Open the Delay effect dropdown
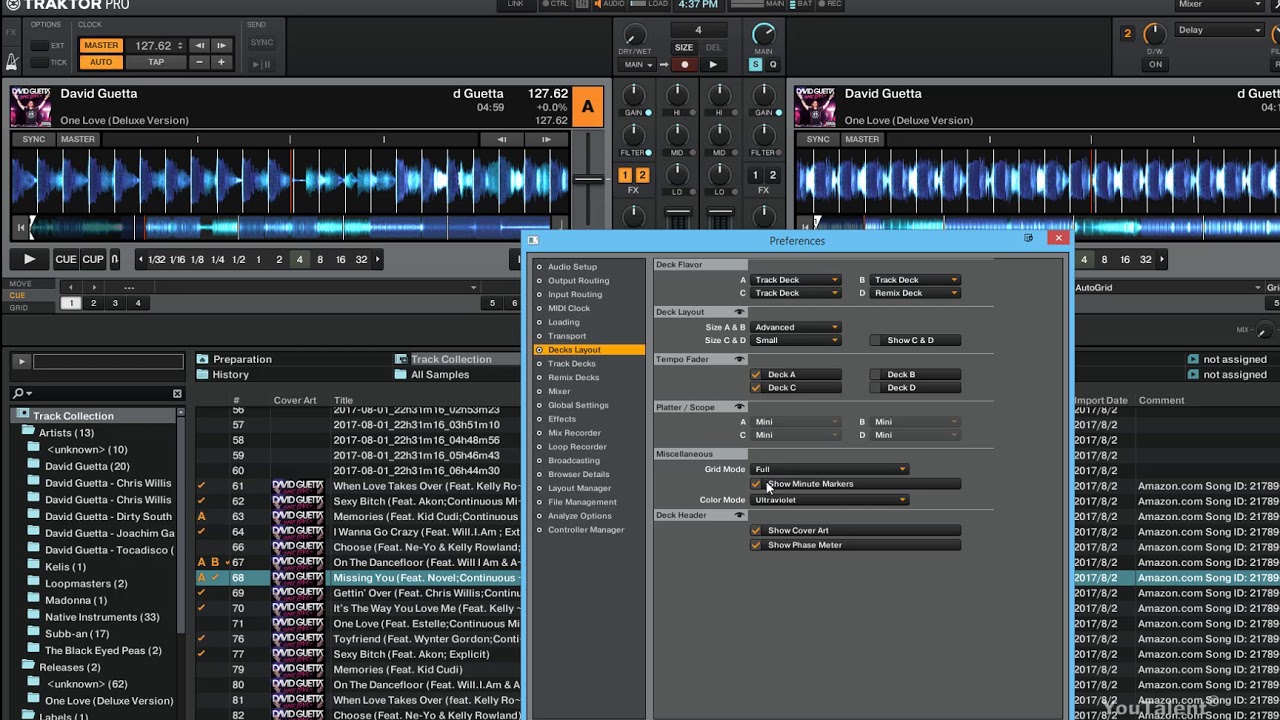Image resolution: width=1280 pixels, height=720 pixels. point(1220,30)
